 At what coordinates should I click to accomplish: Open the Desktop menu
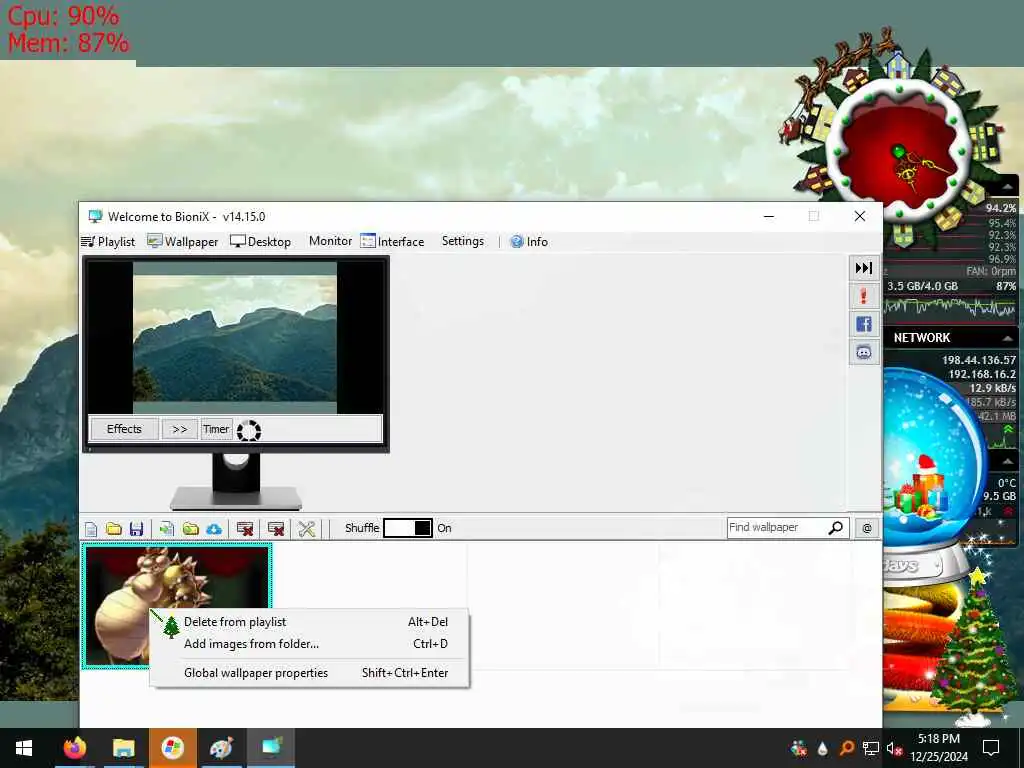tap(261, 242)
